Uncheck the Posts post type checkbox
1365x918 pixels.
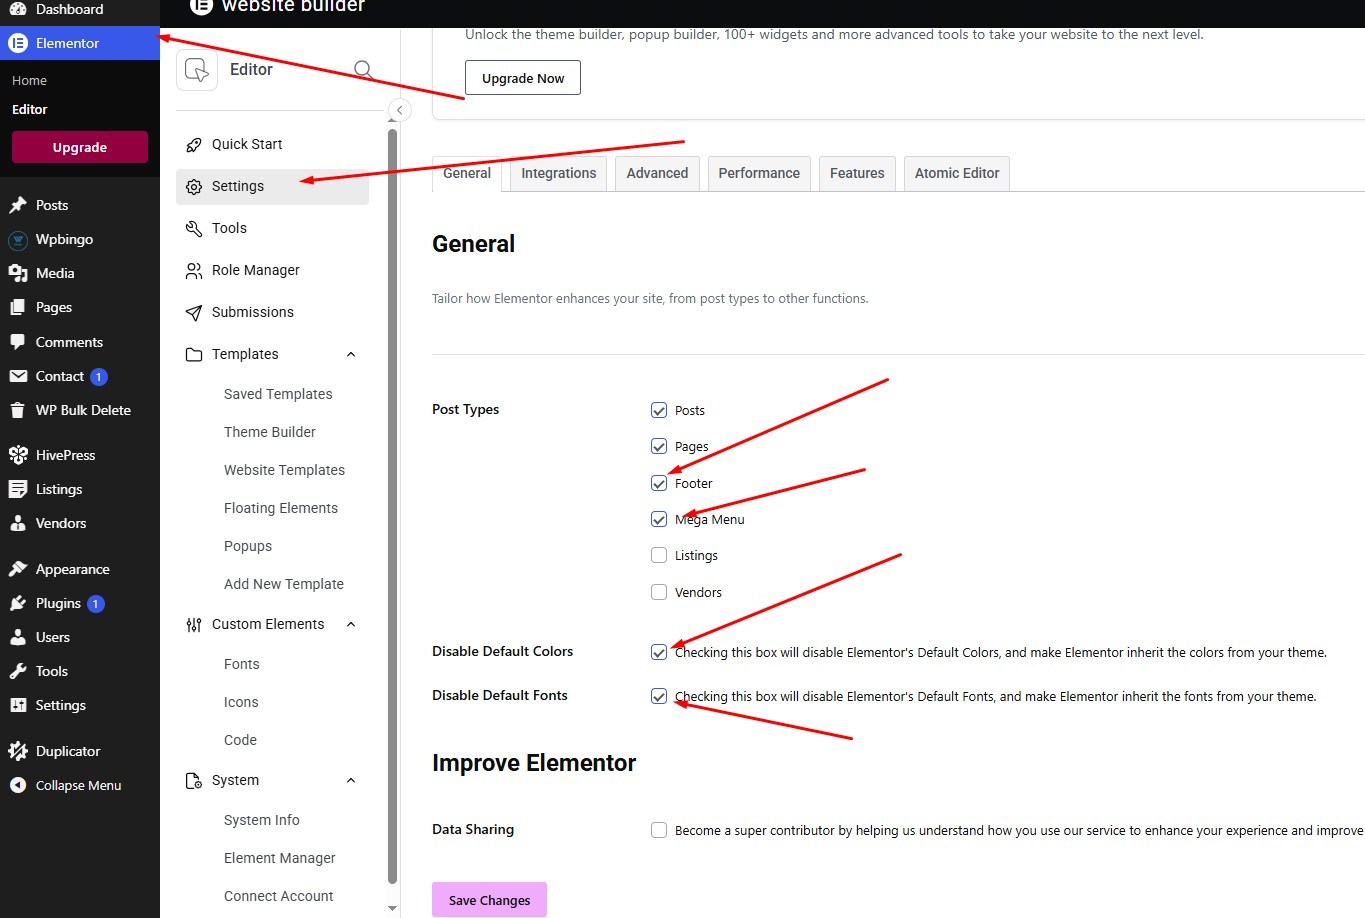click(x=659, y=410)
